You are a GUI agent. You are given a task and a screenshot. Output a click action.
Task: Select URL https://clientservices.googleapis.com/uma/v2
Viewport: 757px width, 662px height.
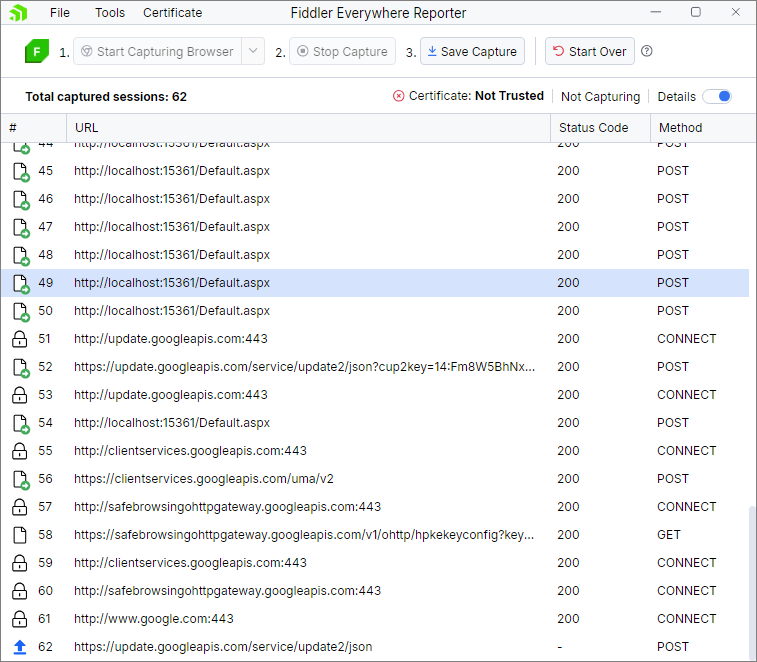pyautogui.click(x=204, y=479)
